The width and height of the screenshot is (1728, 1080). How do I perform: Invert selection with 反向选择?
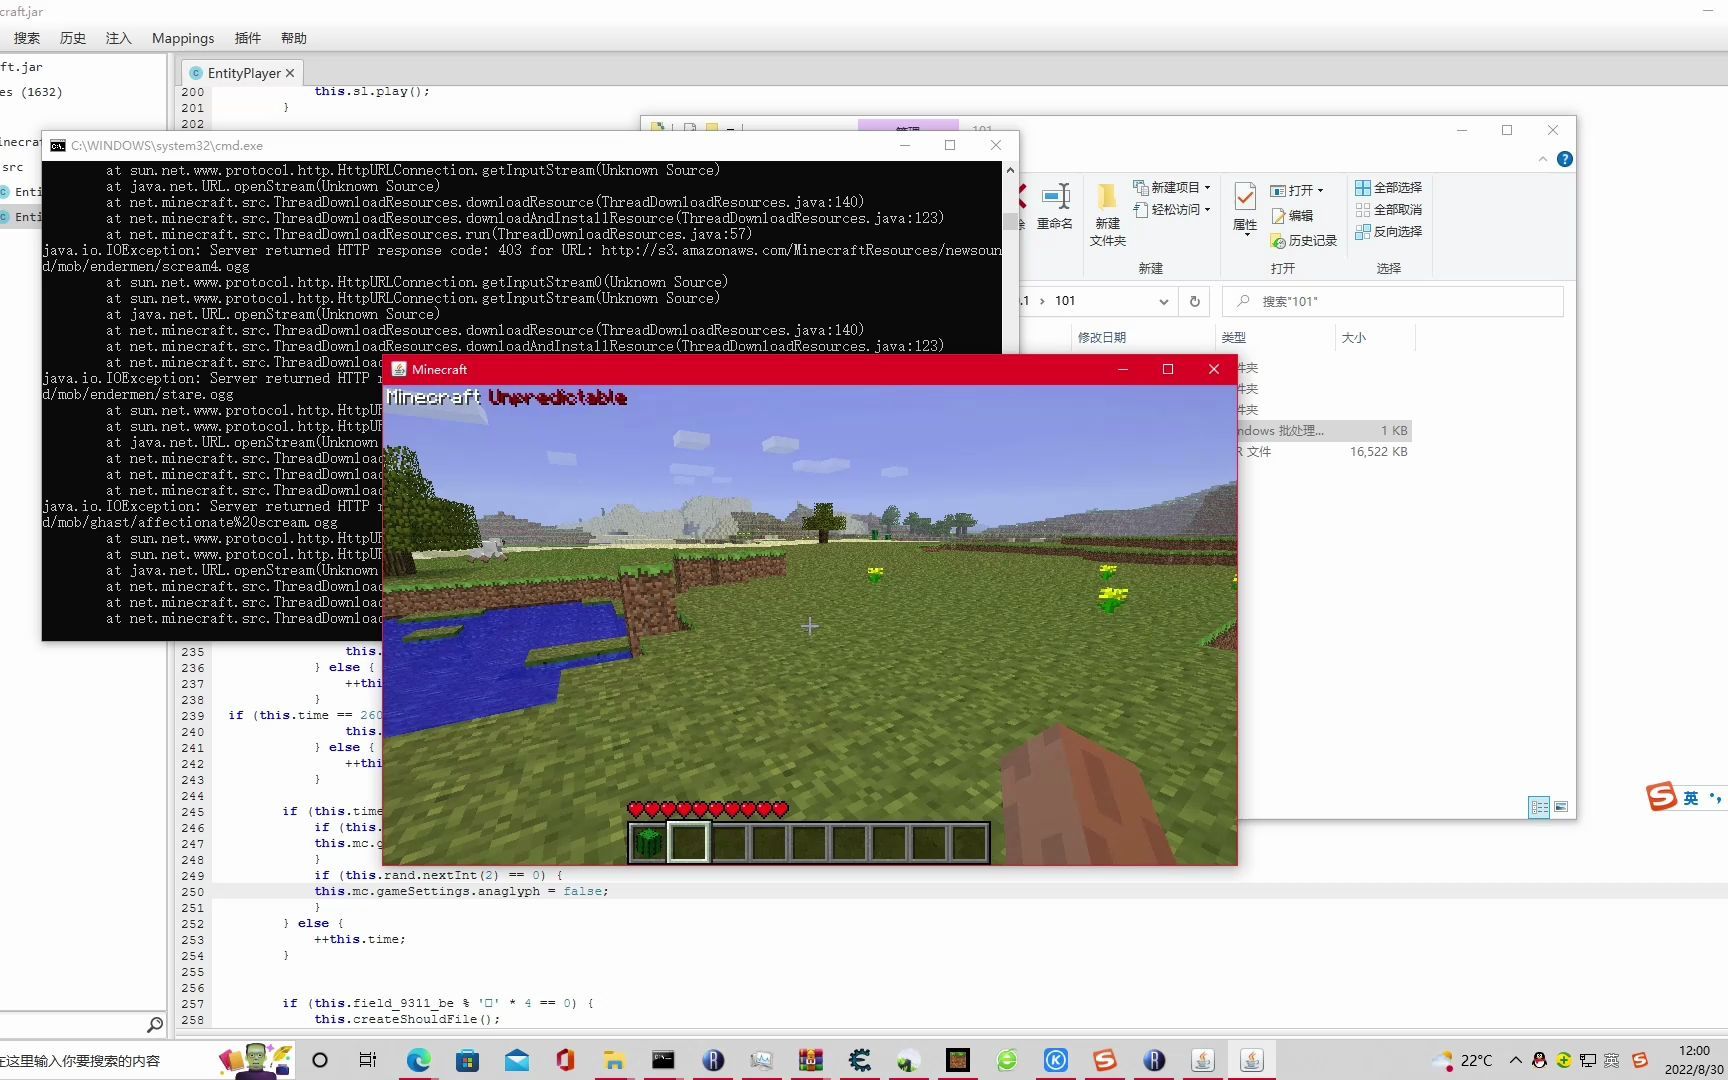click(1389, 231)
